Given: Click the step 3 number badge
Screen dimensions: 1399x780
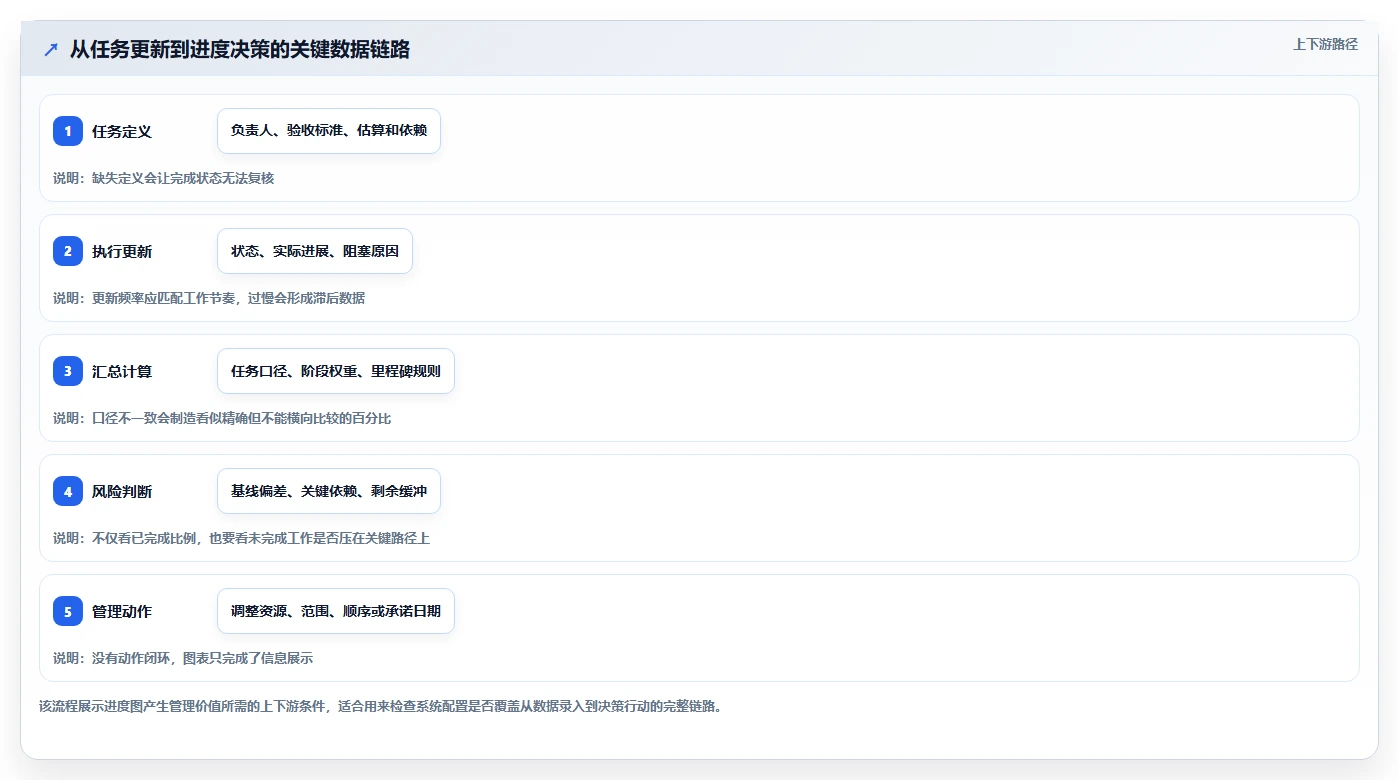Looking at the screenshot, I should [x=68, y=371].
